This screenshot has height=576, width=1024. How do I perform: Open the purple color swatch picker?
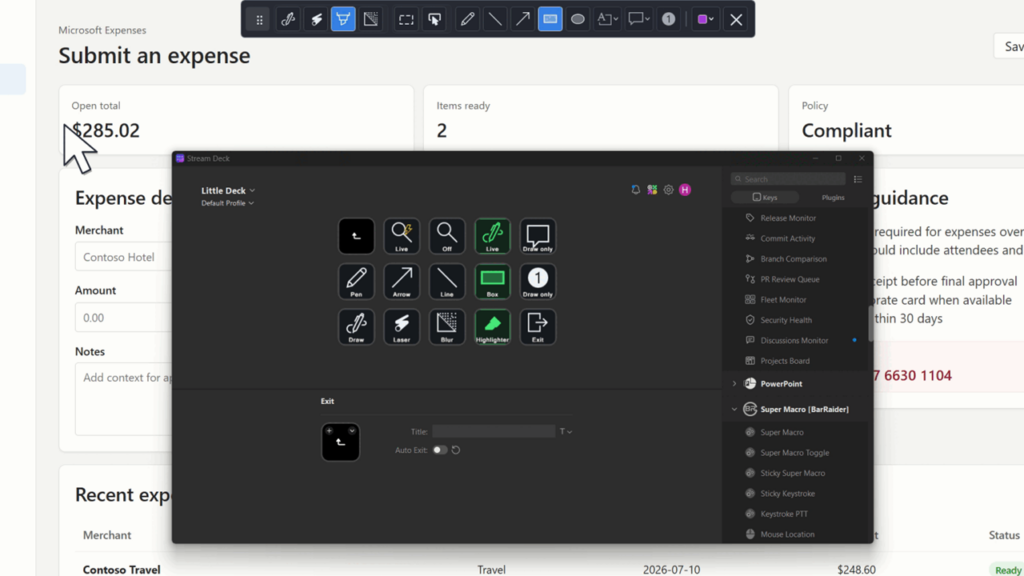(705, 20)
